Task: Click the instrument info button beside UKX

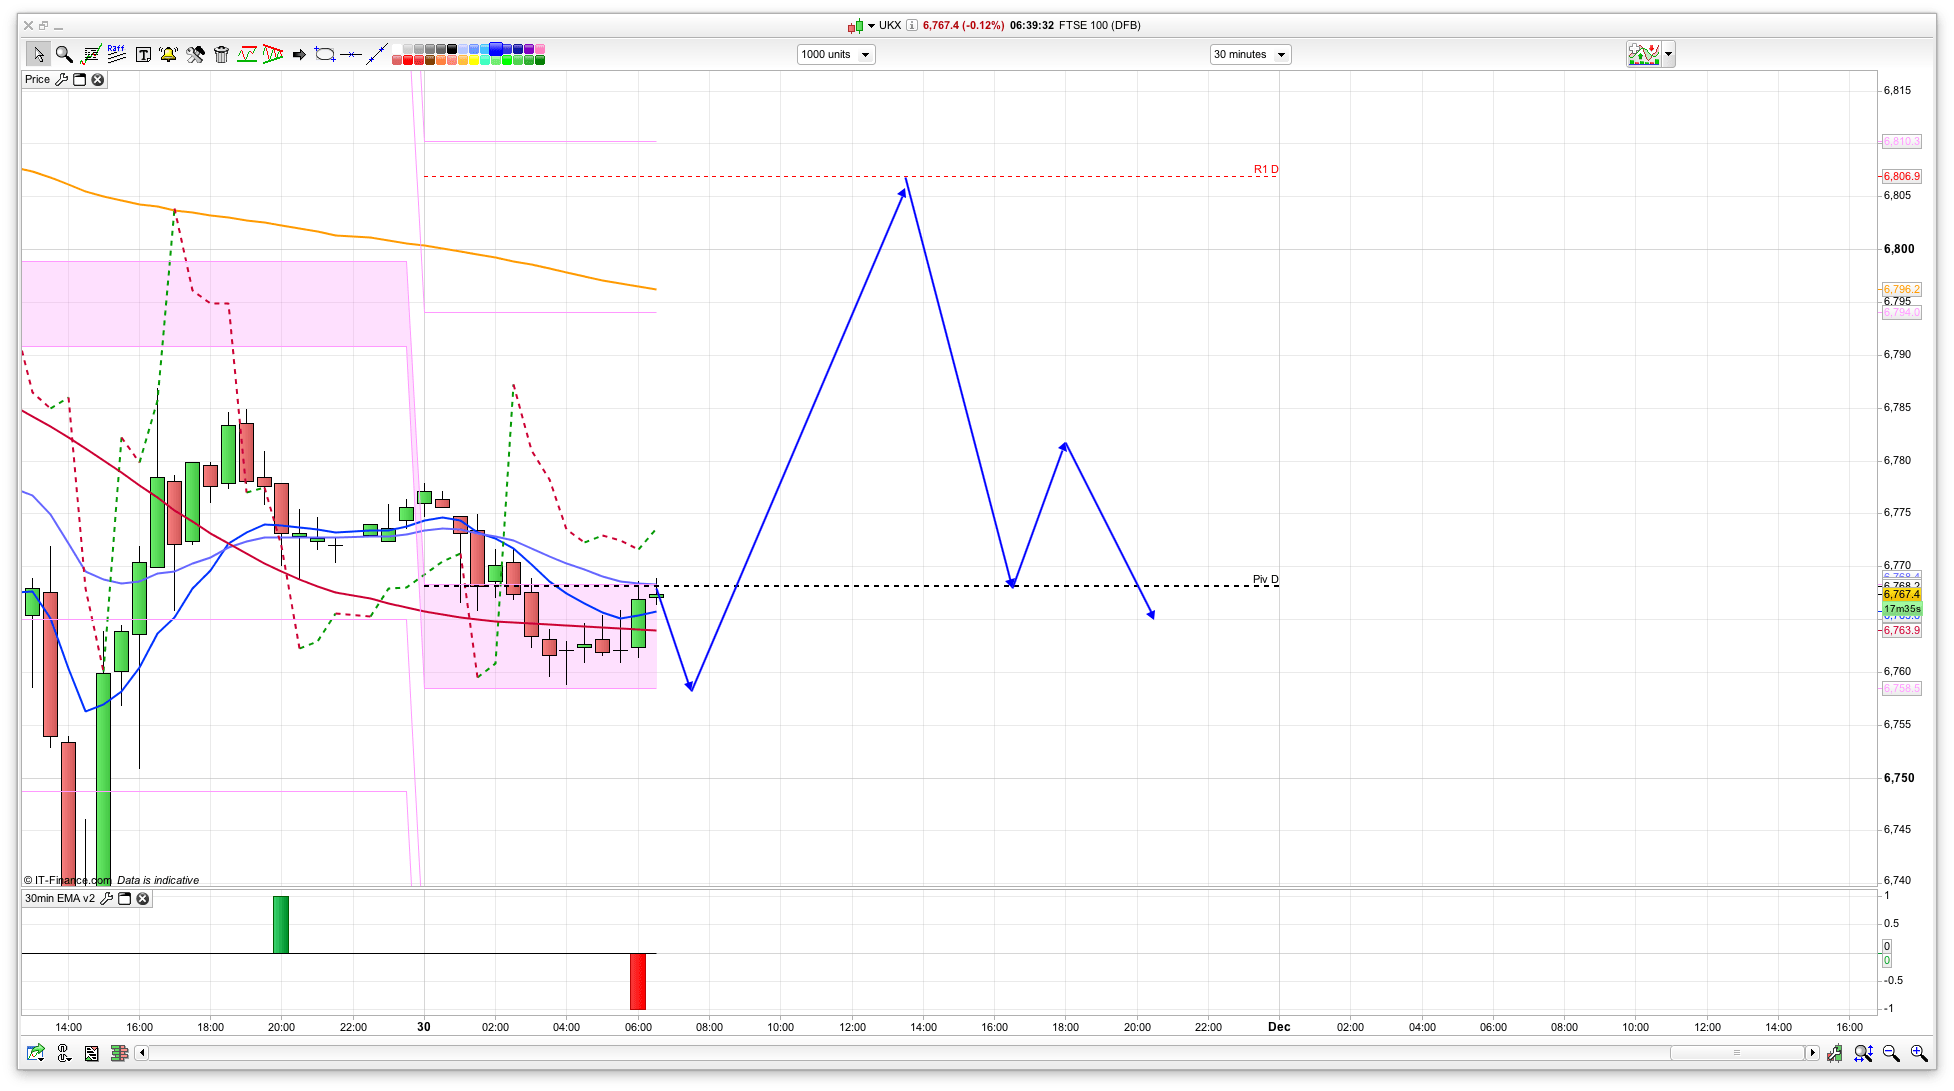Action: [911, 26]
